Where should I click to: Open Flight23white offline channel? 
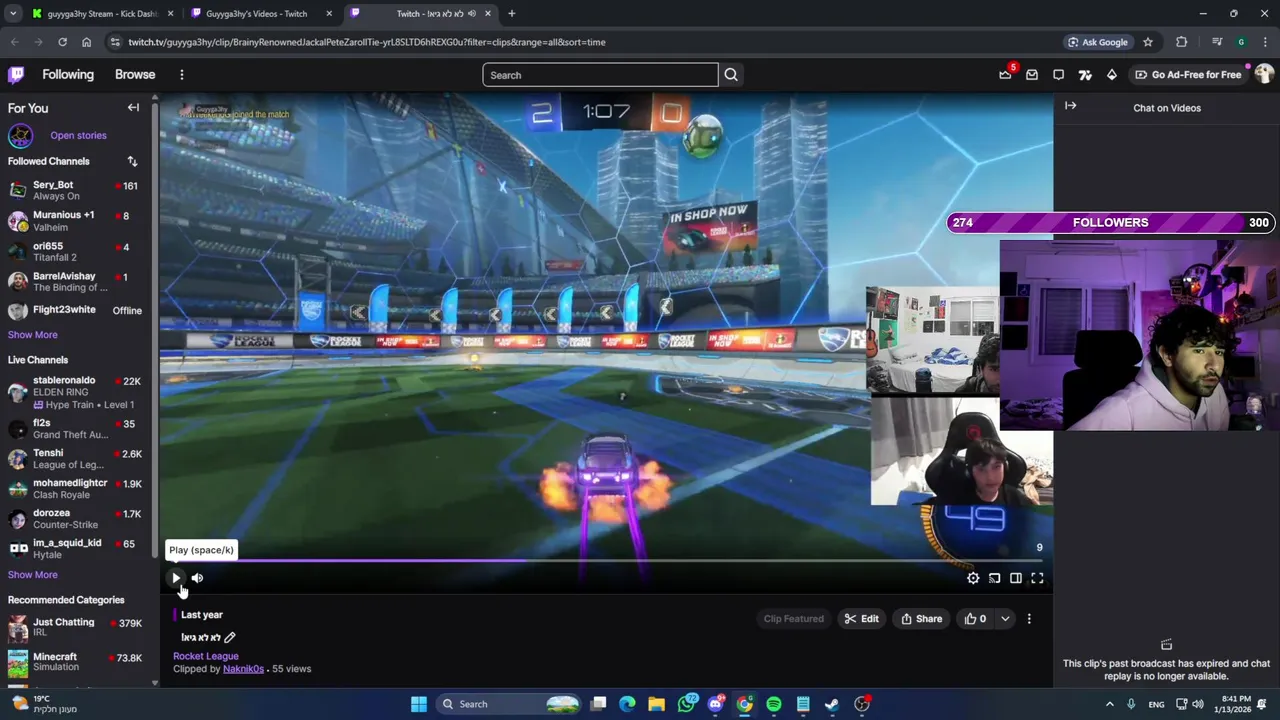click(75, 310)
